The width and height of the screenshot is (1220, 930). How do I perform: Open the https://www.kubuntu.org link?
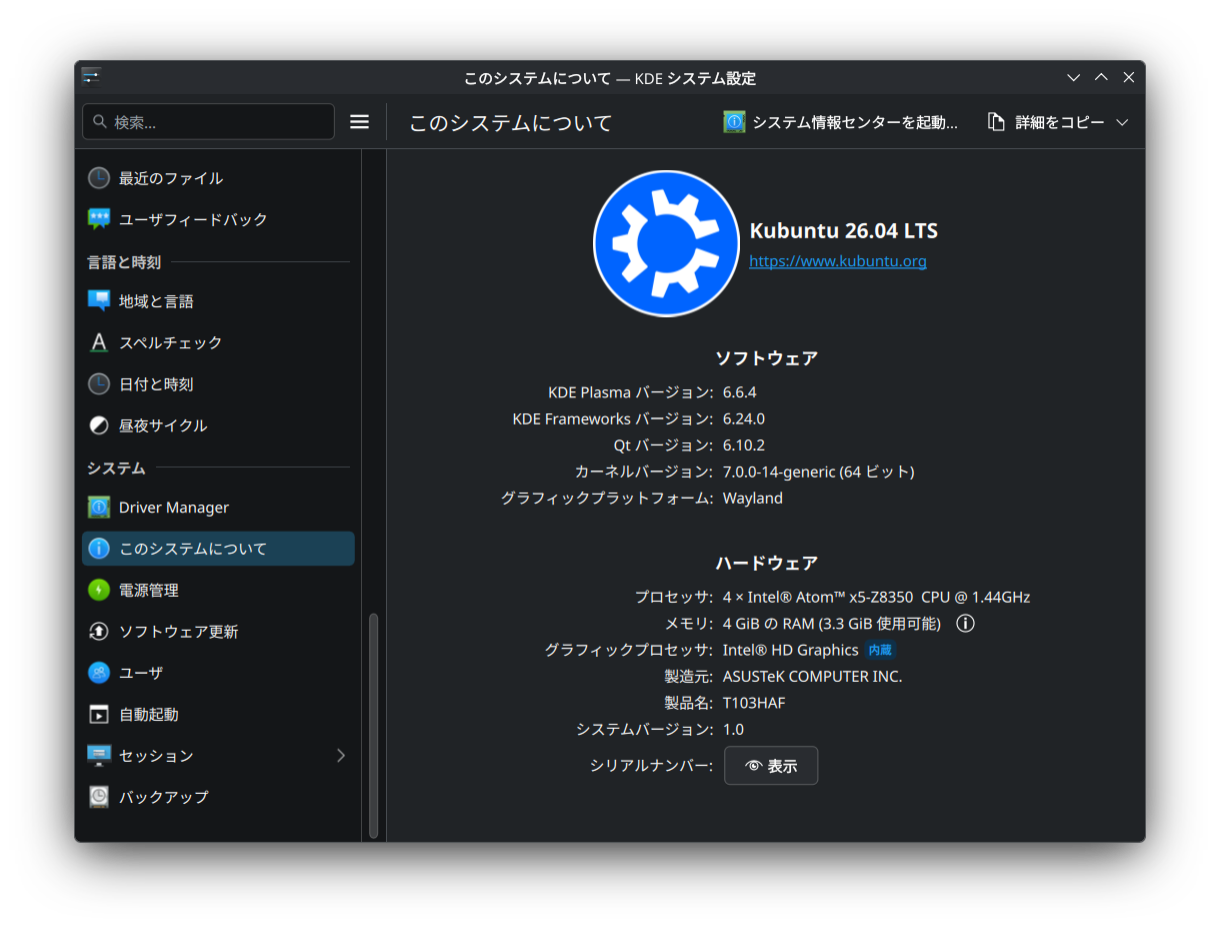point(838,261)
